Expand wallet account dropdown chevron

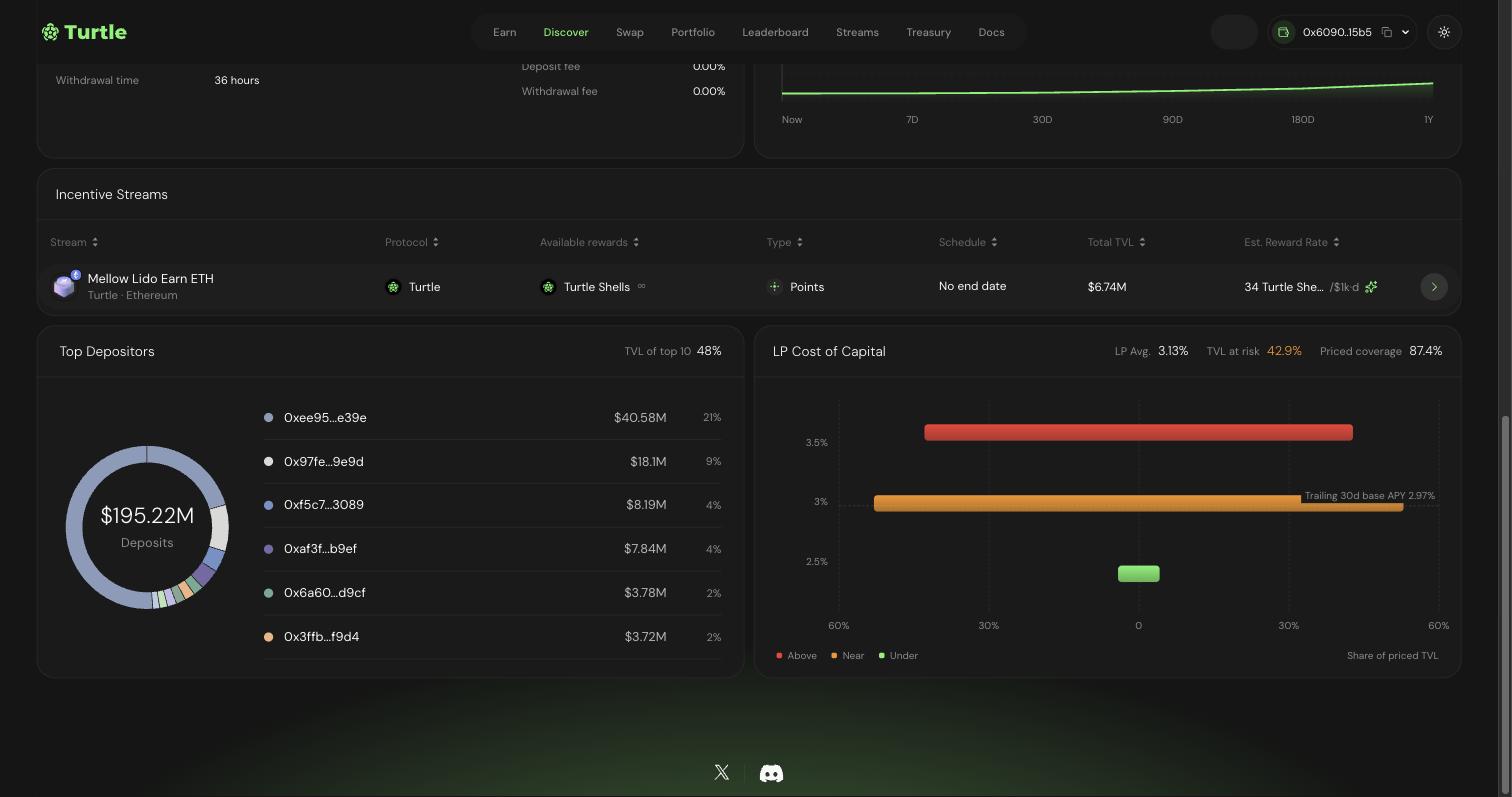click(1405, 32)
